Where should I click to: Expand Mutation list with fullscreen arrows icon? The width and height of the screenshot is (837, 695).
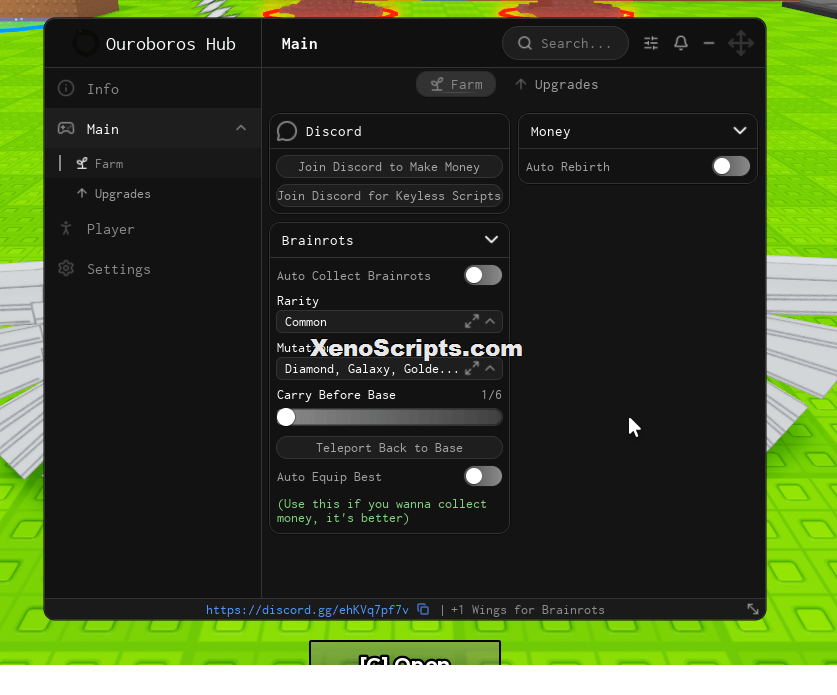pyautogui.click(x=471, y=368)
